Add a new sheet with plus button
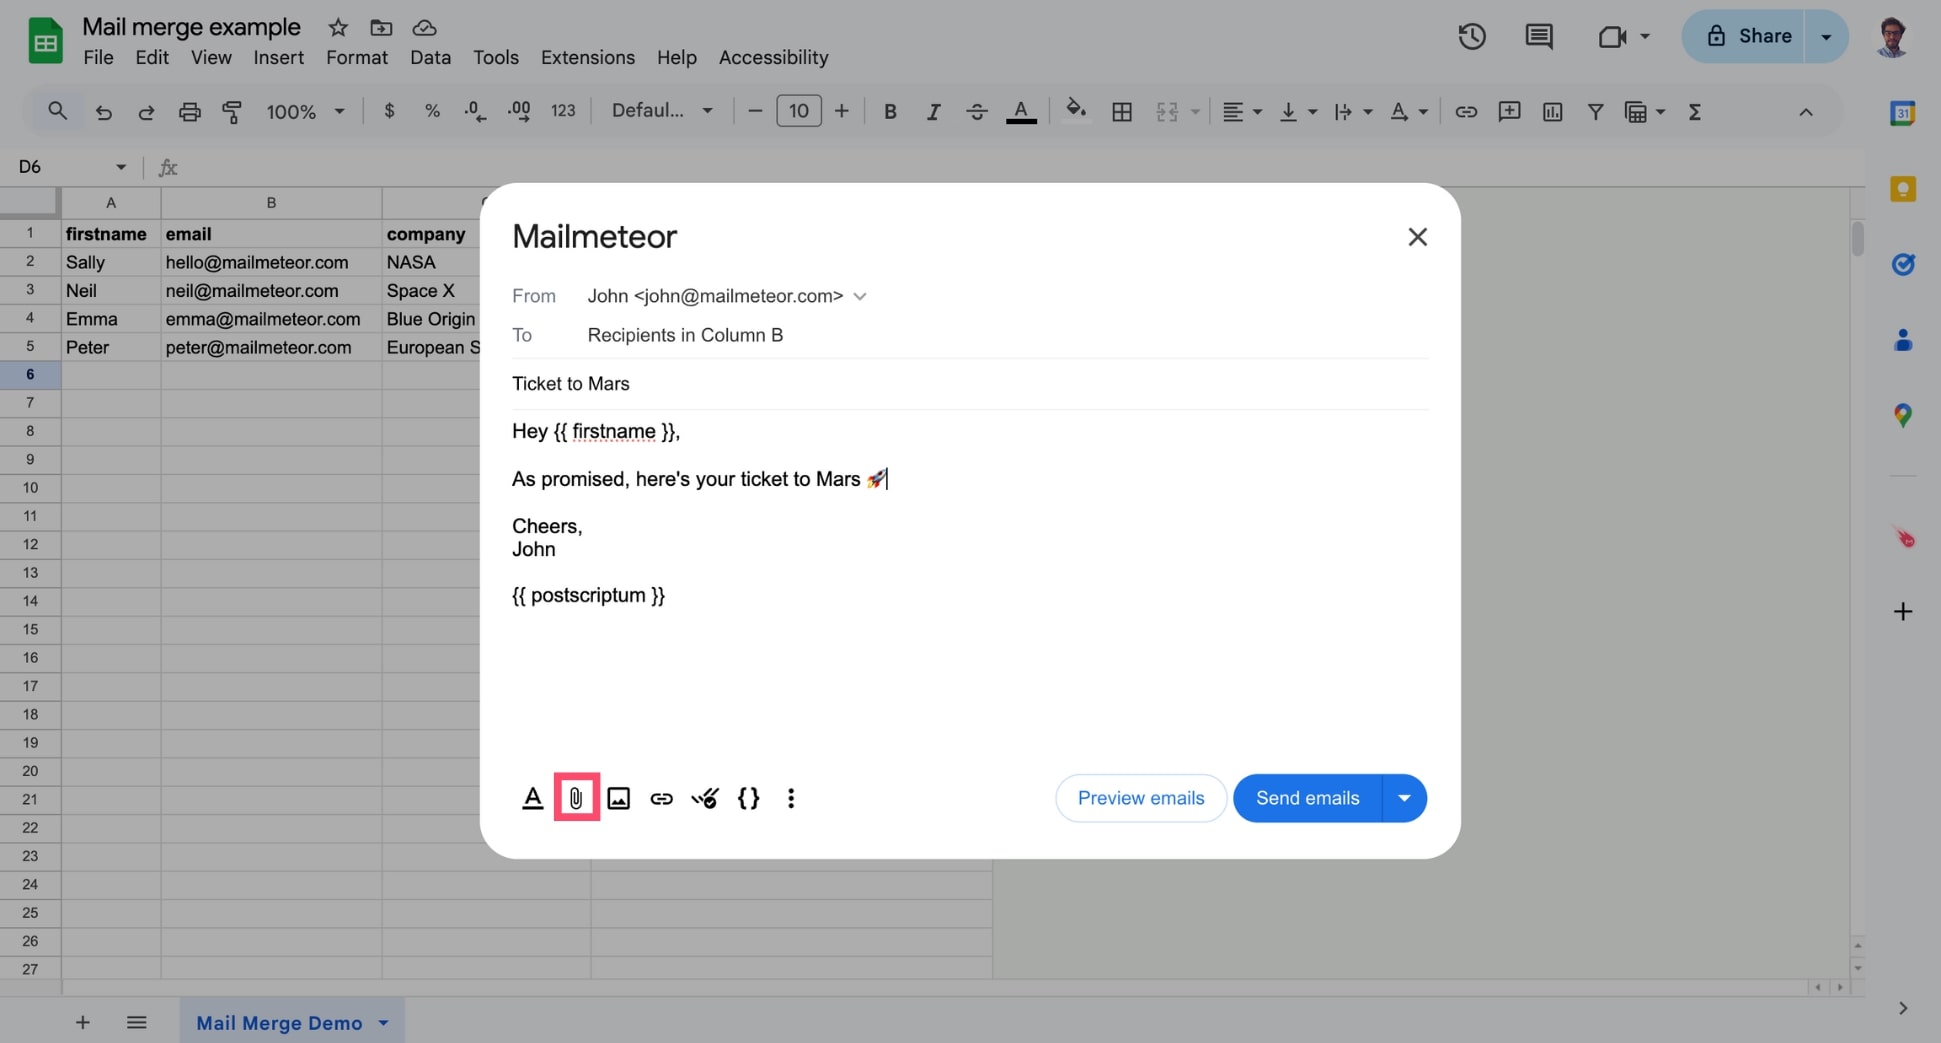1941x1043 pixels. pyautogui.click(x=83, y=1022)
